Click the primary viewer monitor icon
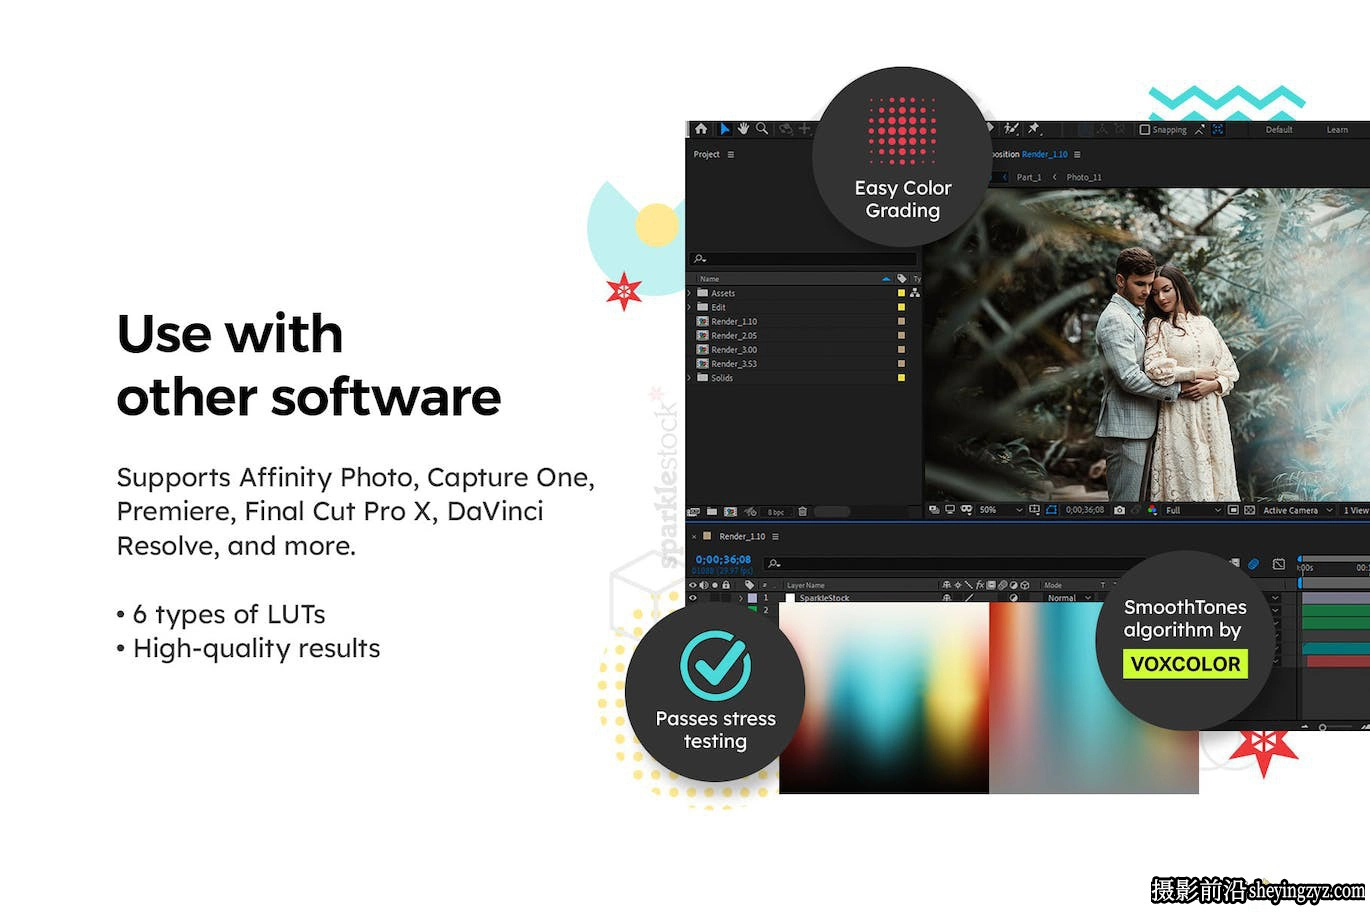Screen dimensions: 1370x914 coord(950,510)
